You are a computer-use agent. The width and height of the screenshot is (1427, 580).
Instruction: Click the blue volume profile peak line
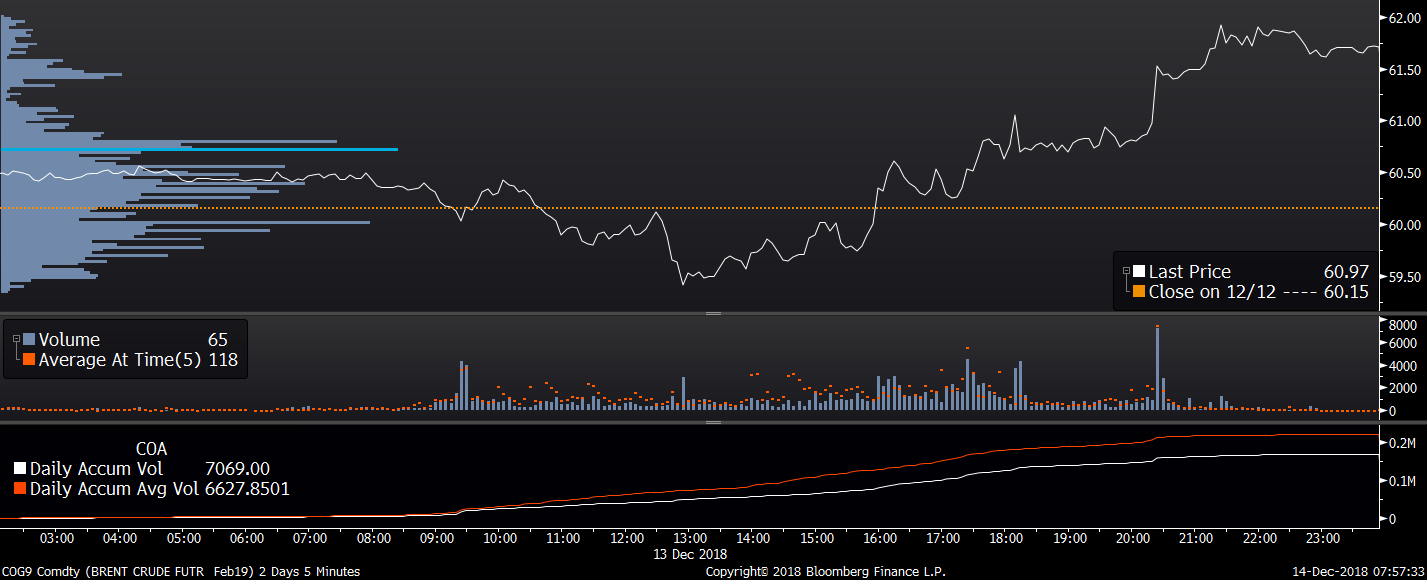coord(199,149)
